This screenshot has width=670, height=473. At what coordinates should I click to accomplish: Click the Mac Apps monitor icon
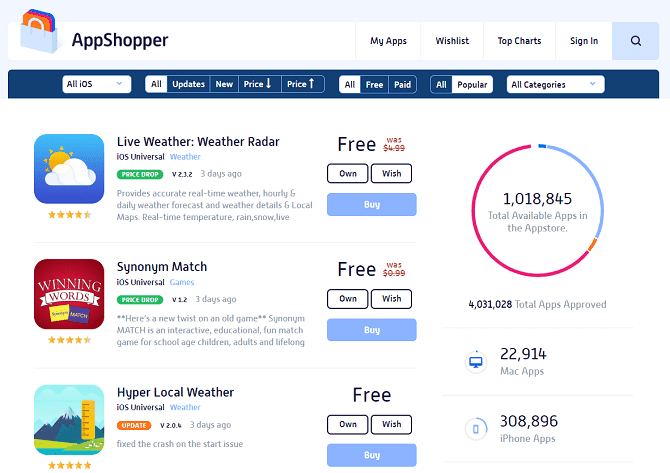click(476, 362)
